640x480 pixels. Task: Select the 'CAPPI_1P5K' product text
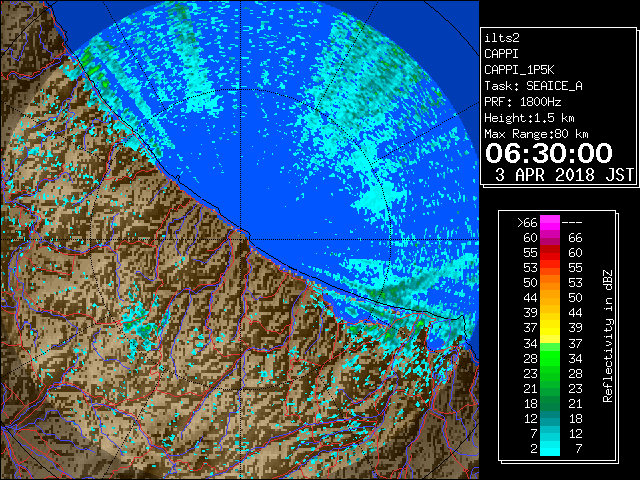[519, 70]
